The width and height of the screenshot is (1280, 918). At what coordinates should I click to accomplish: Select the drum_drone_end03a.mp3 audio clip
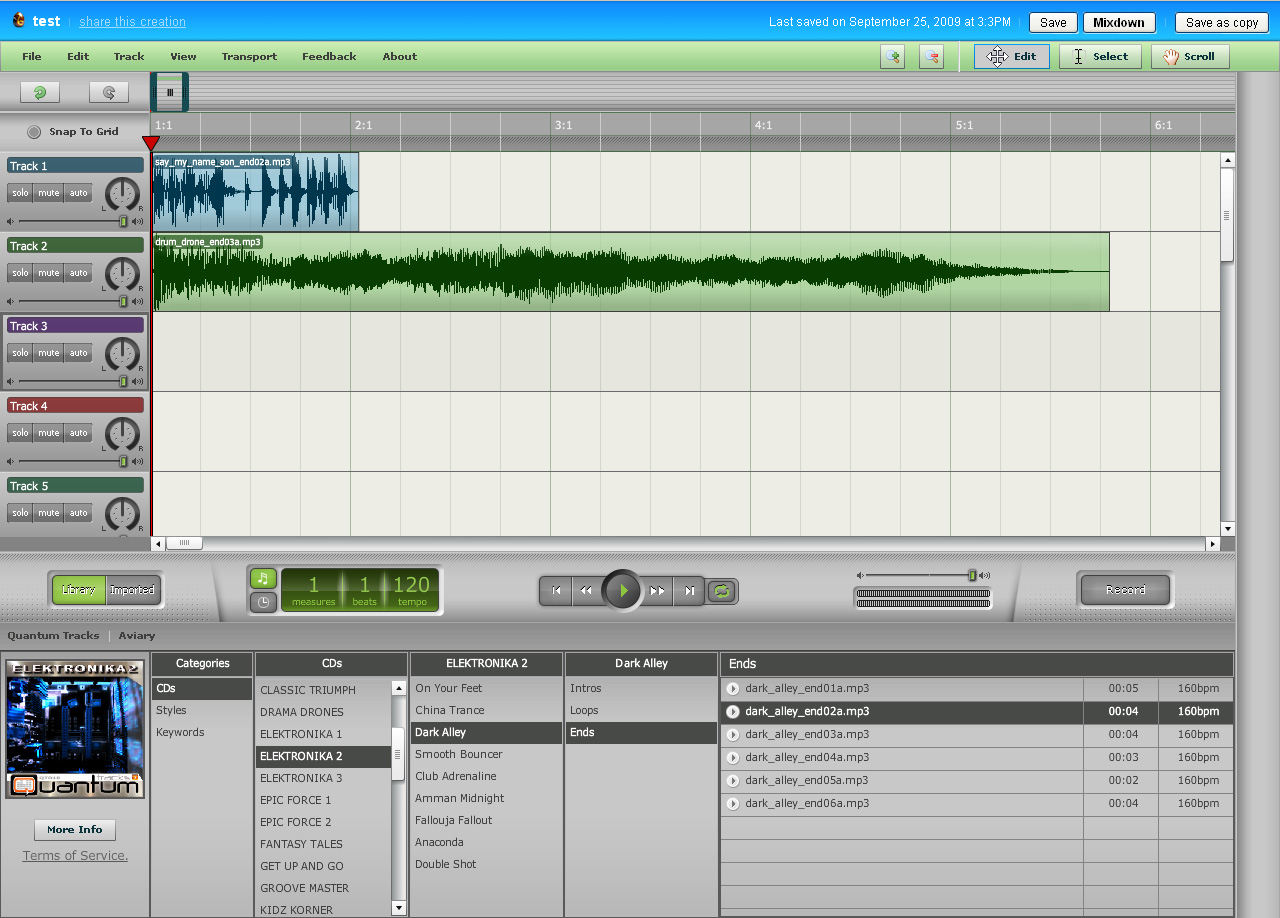point(631,272)
